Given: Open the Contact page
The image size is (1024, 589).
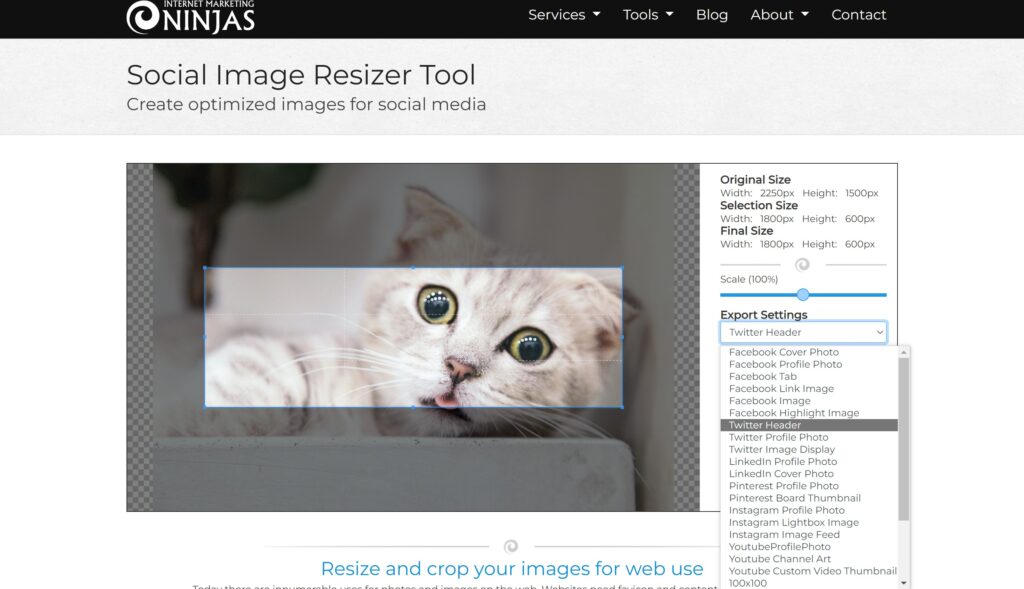Looking at the screenshot, I should click(858, 14).
